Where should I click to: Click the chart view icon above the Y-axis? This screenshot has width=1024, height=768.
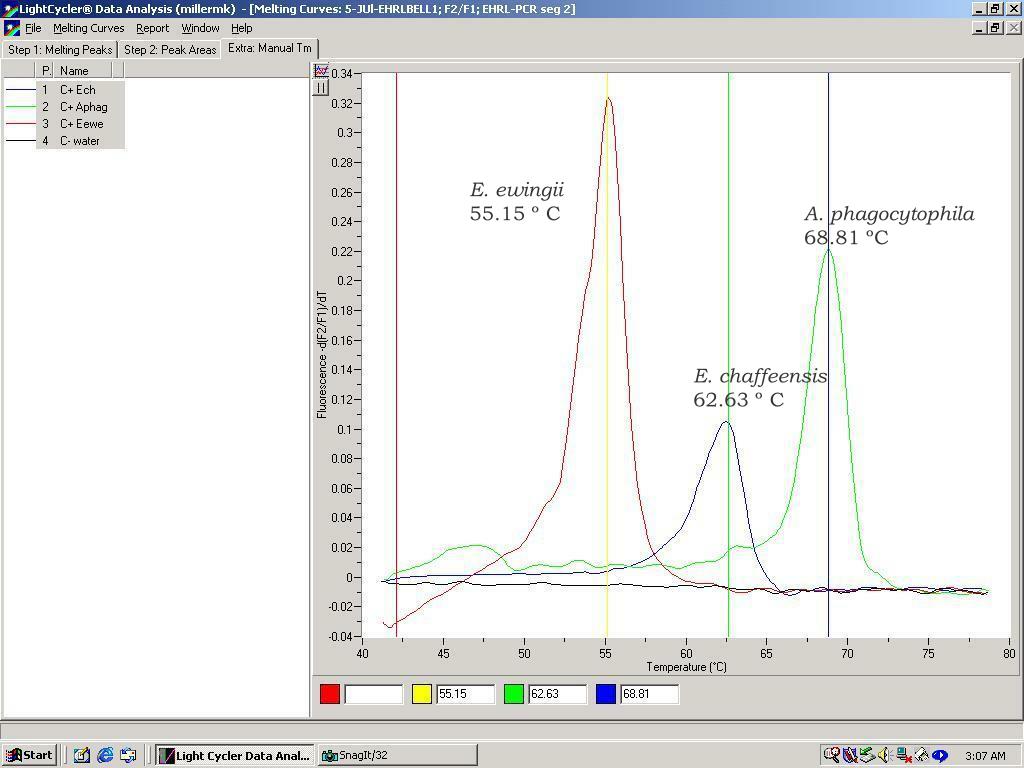[320, 71]
